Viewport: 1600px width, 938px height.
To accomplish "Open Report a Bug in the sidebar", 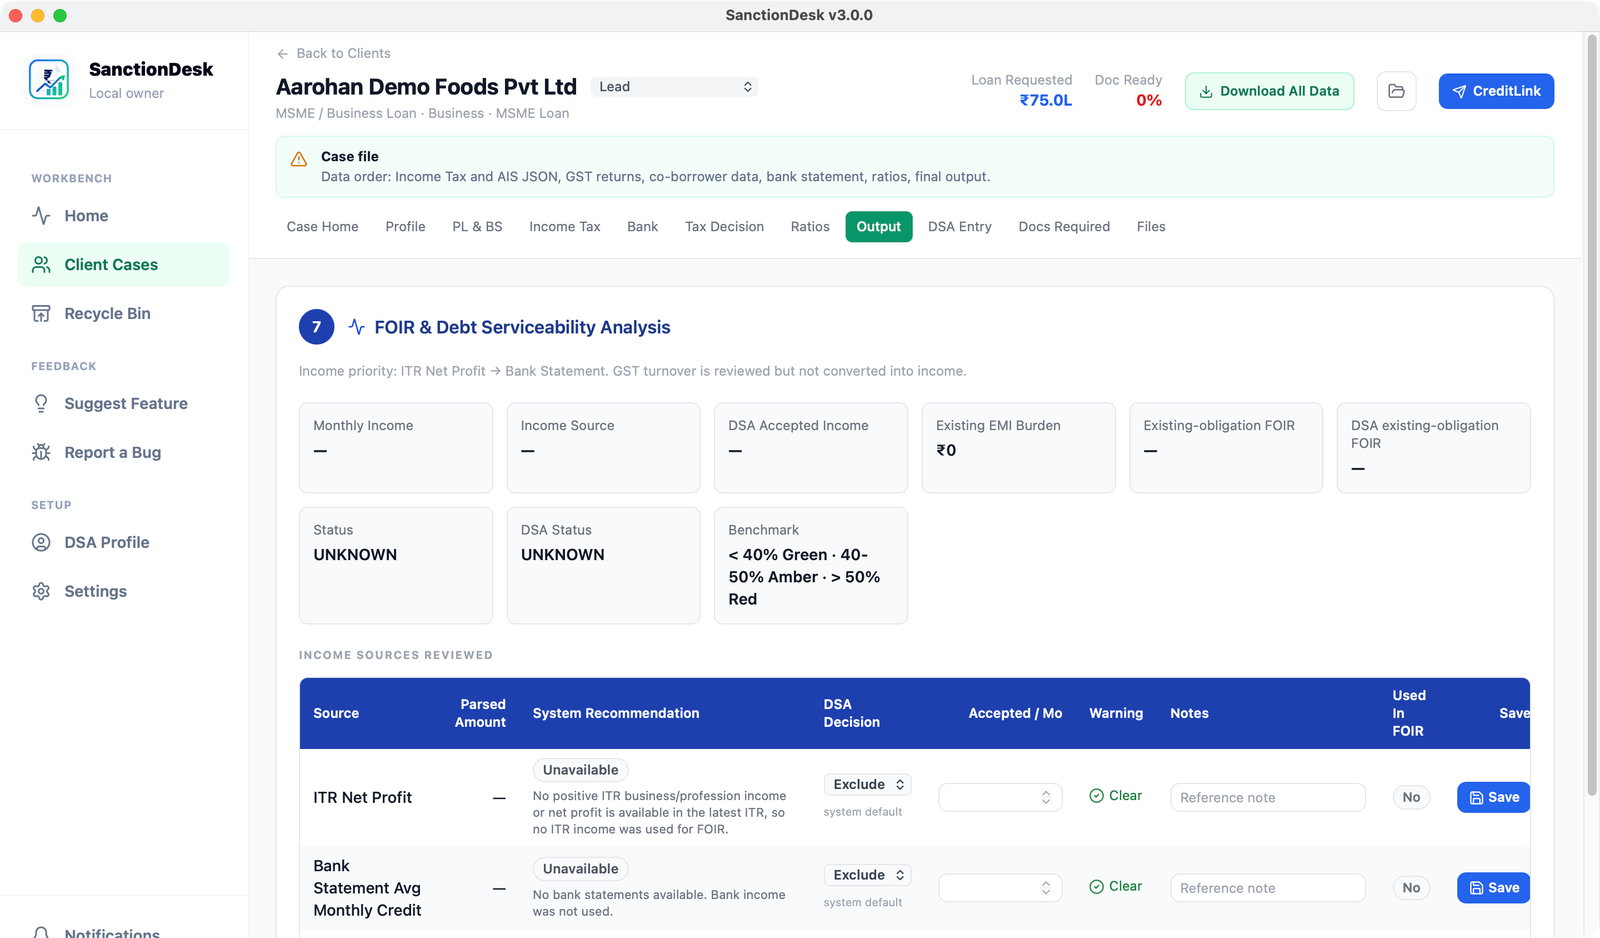I will point(124,452).
